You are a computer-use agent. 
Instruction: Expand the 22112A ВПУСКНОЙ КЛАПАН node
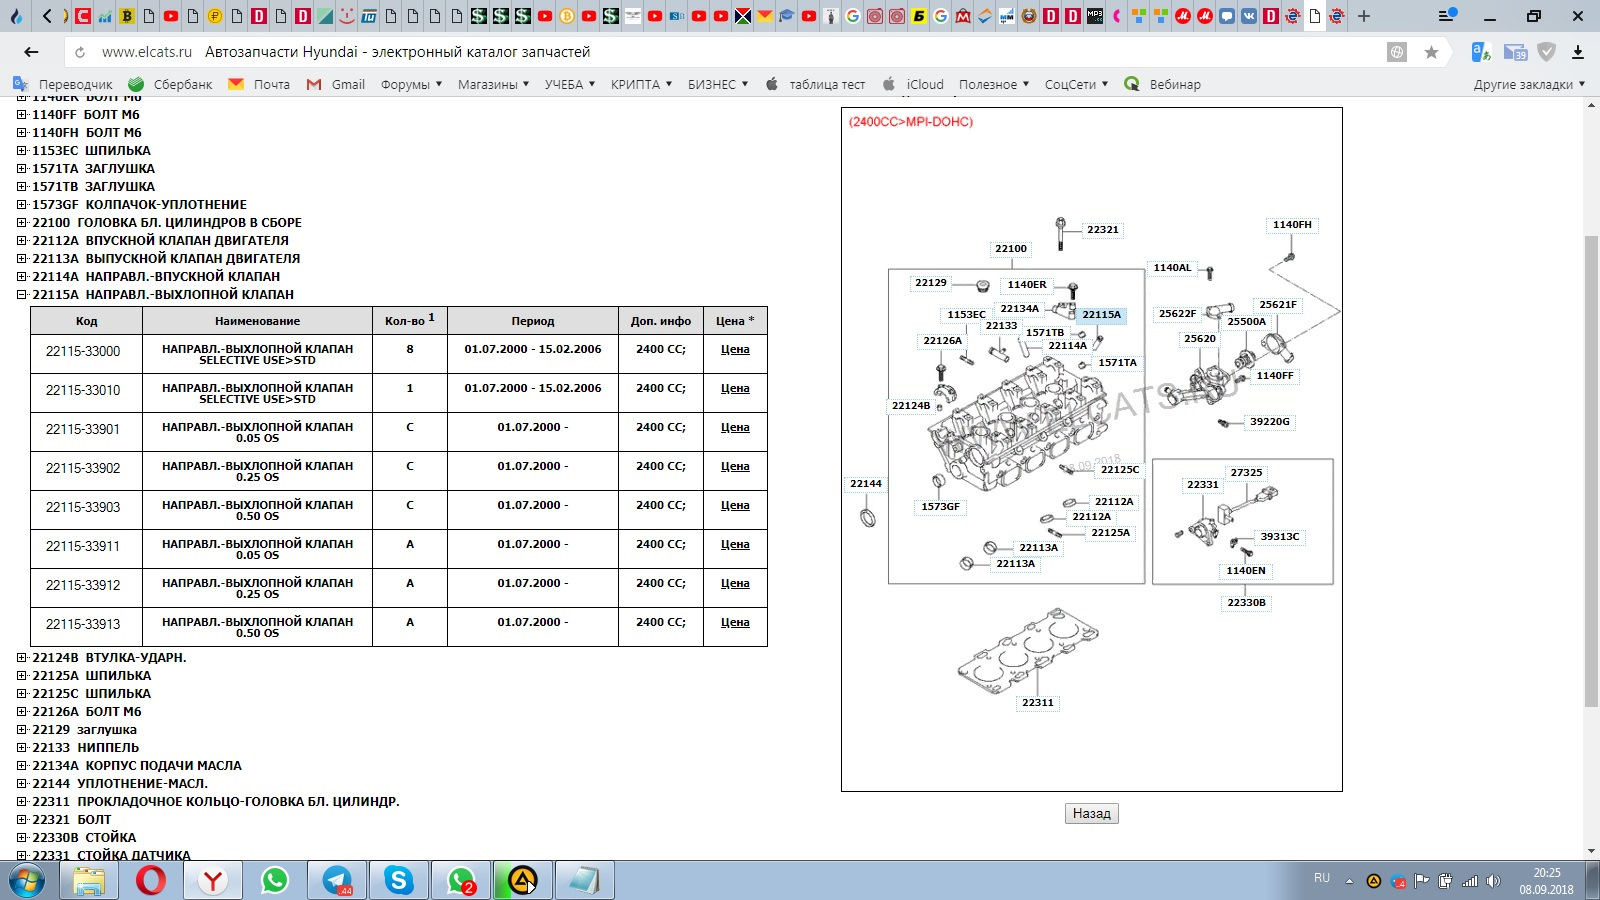point(22,241)
